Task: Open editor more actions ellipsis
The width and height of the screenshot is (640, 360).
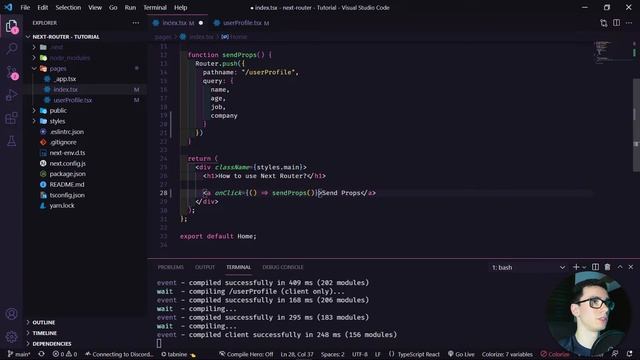Action: (629, 23)
